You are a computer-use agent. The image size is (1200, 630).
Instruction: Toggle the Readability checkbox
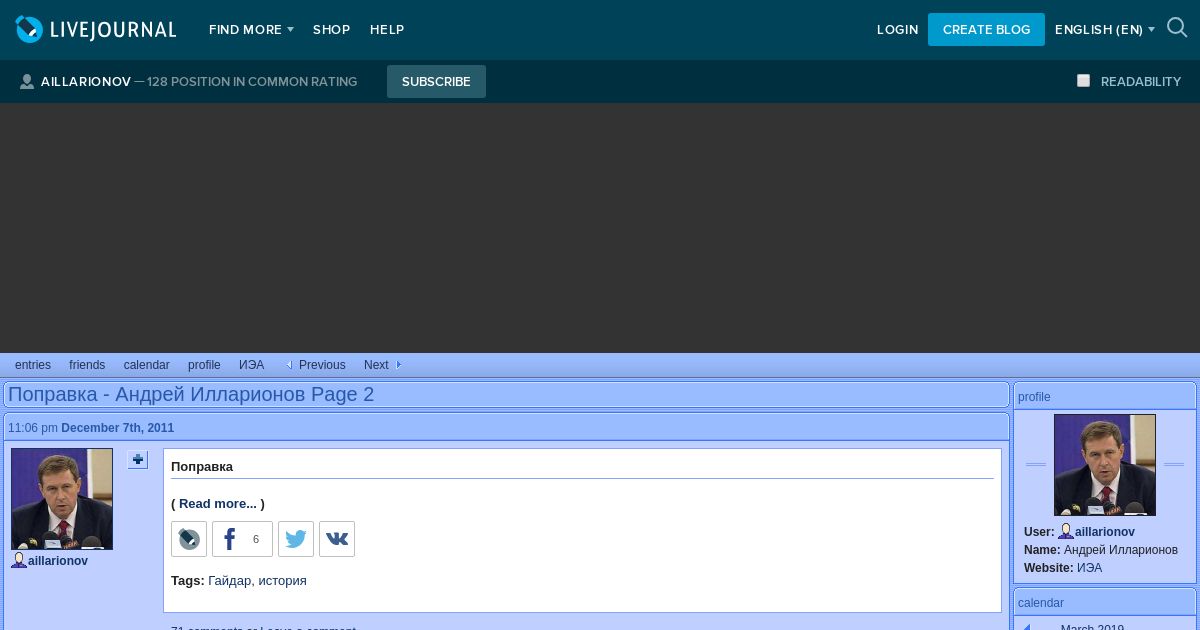(x=1083, y=80)
